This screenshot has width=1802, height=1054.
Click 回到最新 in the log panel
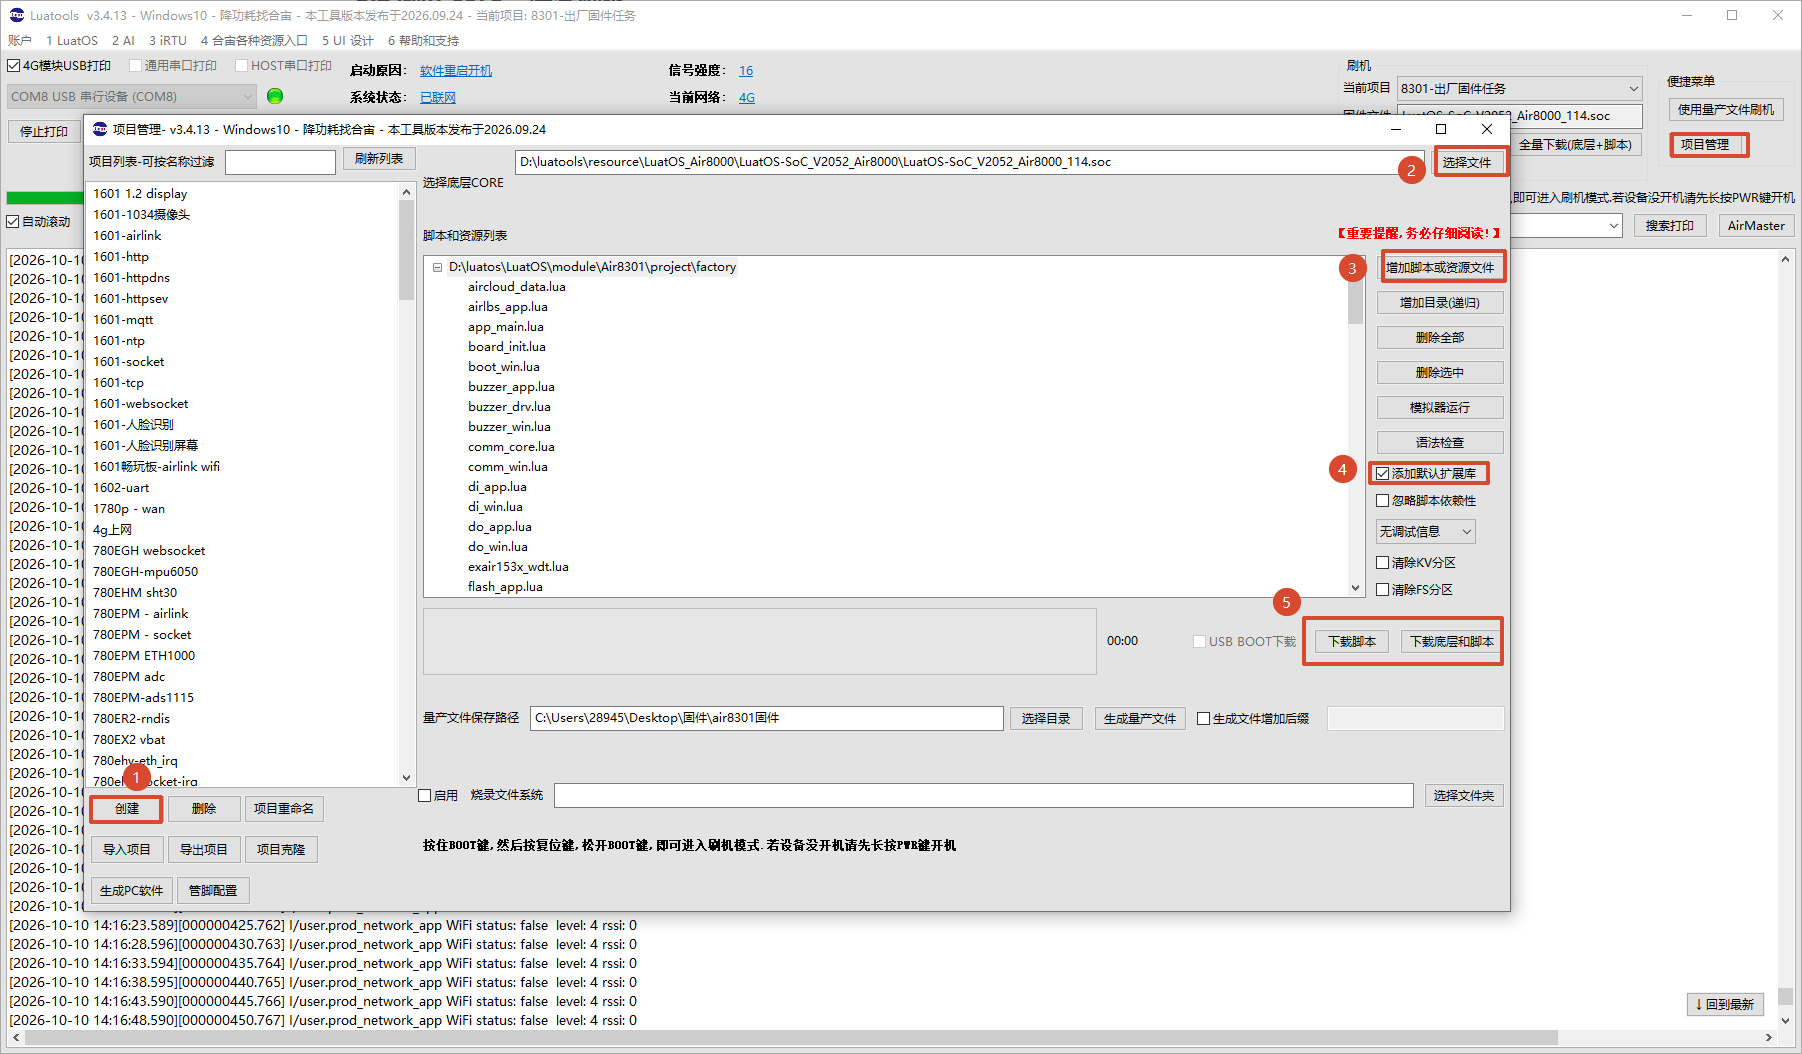(x=1725, y=1004)
